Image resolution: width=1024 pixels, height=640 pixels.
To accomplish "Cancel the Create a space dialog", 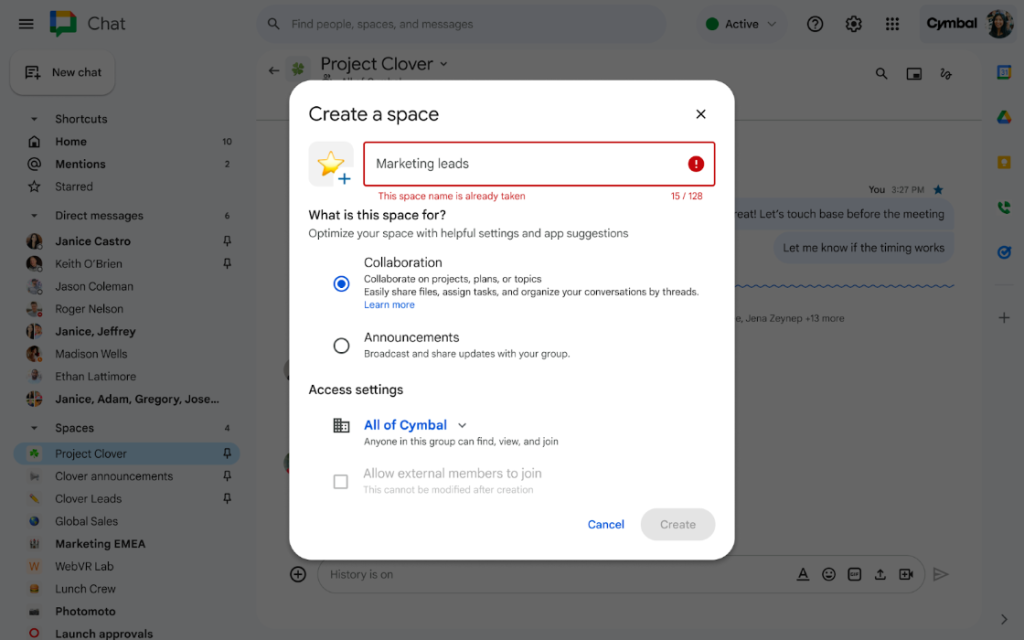I will [605, 524].
